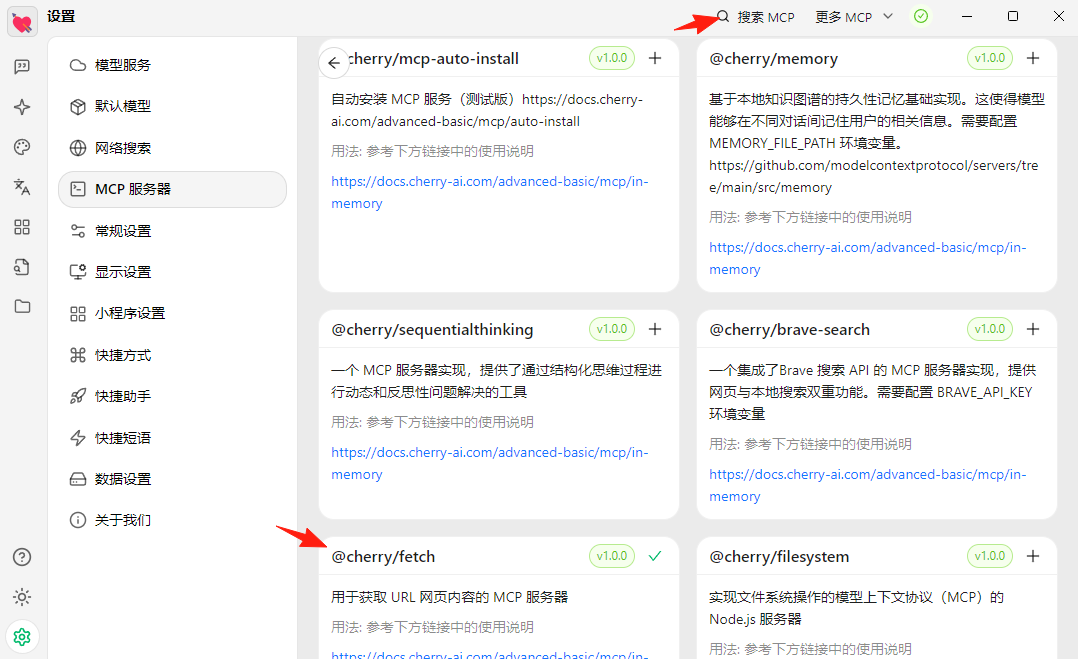Select 显示设置 settings menu item
Image resolution: width=1078 pixels, height=659 pixels.
coord(173,272)
